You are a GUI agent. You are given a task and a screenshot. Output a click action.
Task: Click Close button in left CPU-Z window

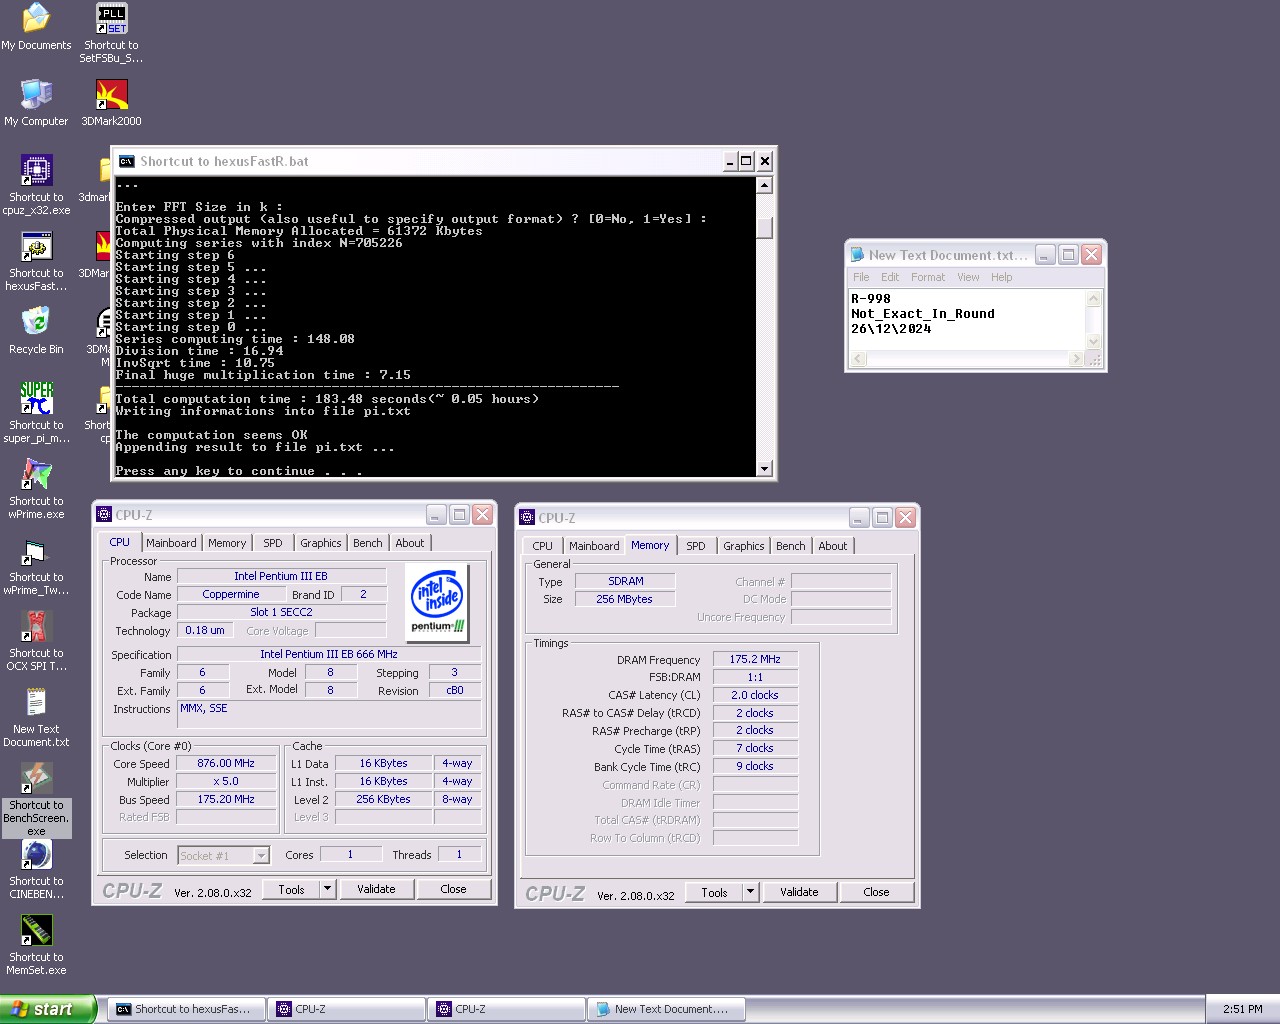click(x=453, y=889)
